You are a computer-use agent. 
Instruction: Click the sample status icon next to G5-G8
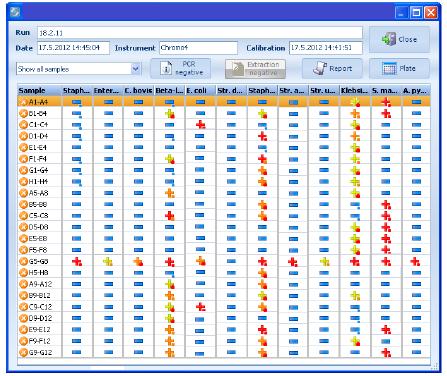[23, 261]
